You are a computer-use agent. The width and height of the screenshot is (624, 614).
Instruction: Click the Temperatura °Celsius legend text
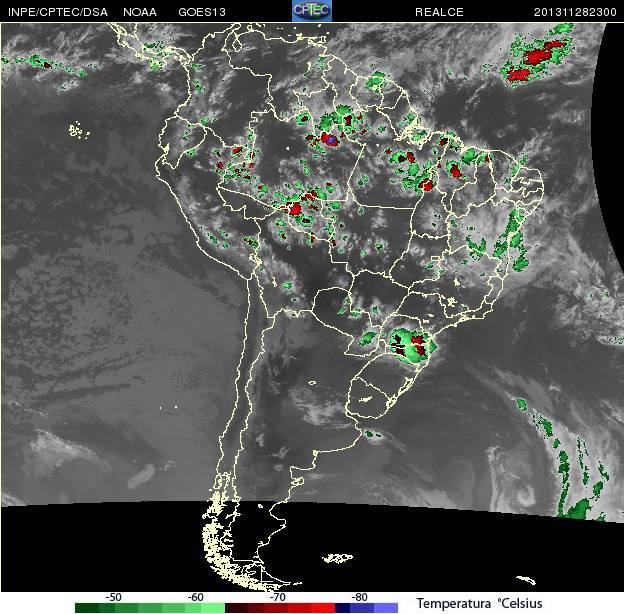pos(480,603)
